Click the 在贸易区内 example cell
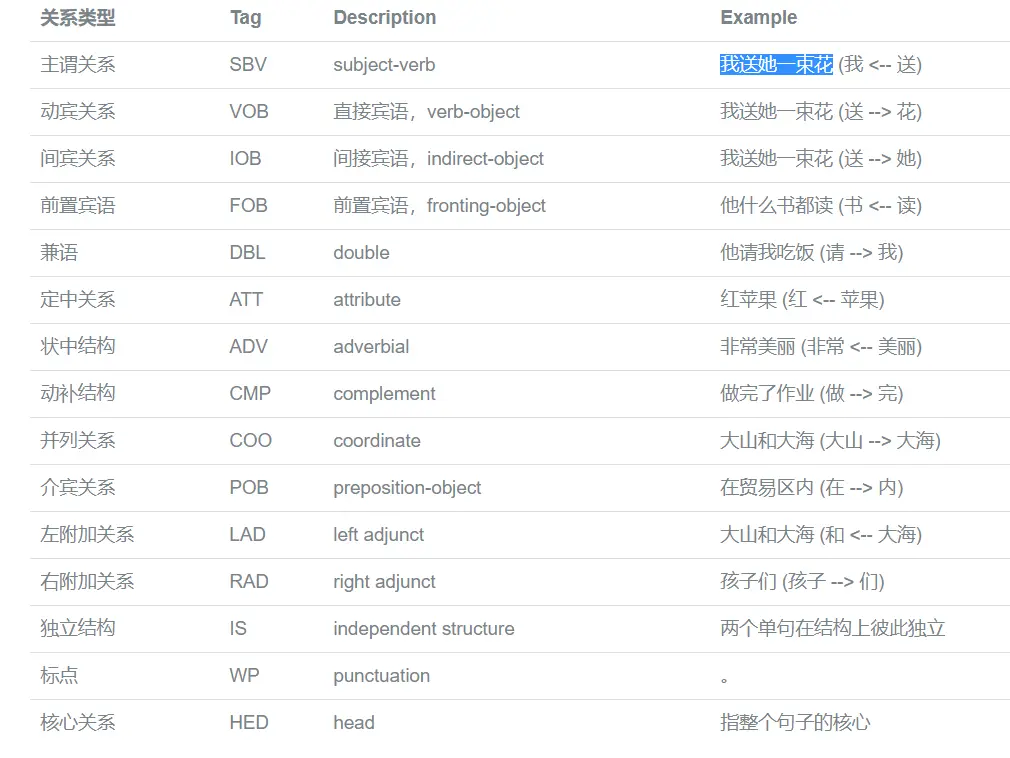Viewport: 1010px width, 758px height. pos(812,488)
